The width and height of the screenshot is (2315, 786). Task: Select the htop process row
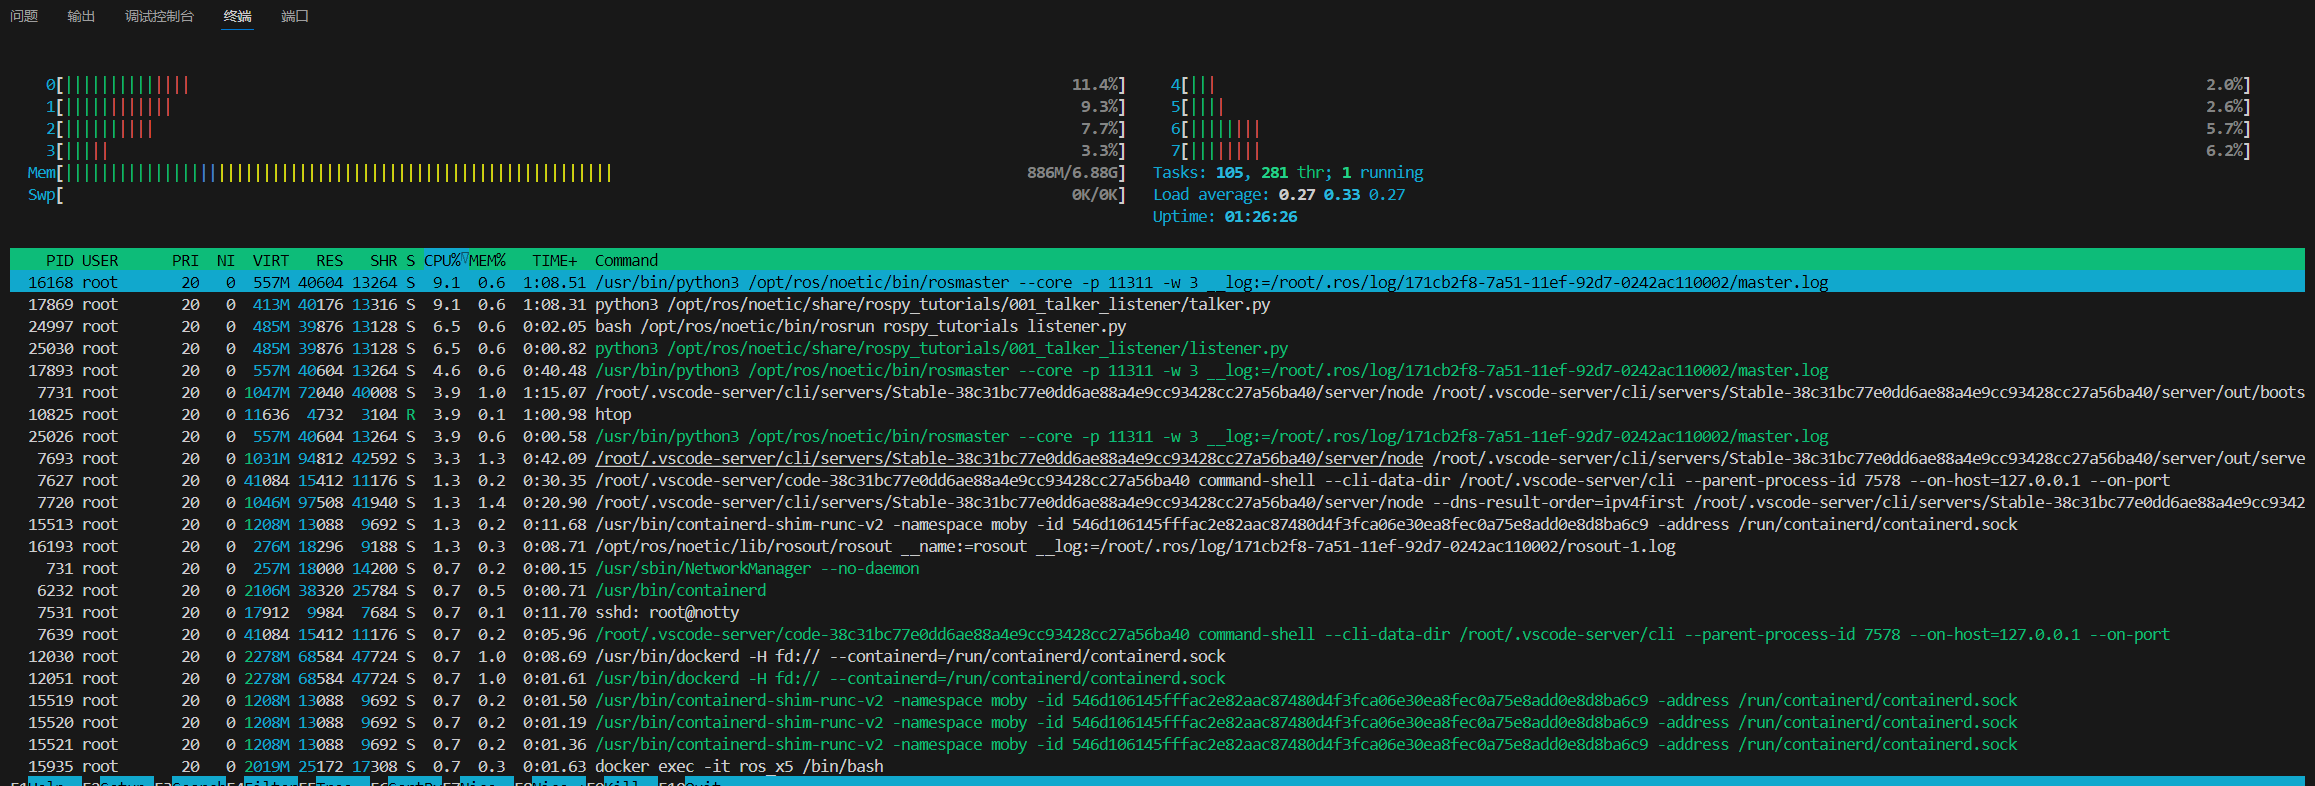(613, 414)
